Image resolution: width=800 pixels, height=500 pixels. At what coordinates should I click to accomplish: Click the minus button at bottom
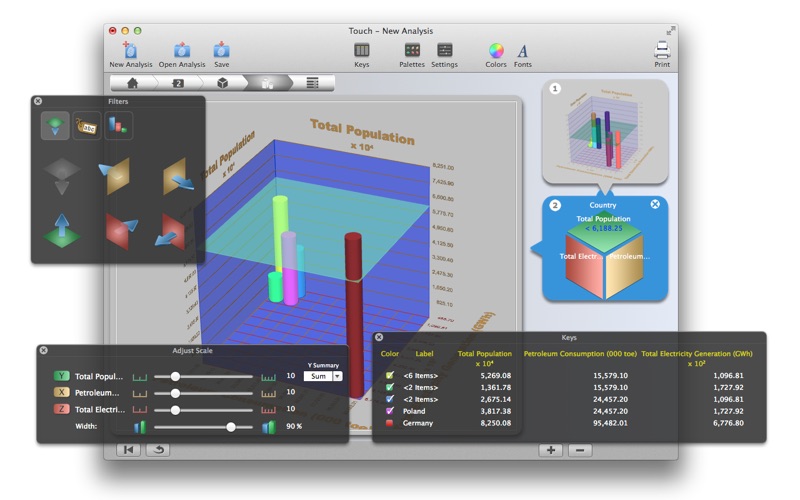[x=580, y=450]
